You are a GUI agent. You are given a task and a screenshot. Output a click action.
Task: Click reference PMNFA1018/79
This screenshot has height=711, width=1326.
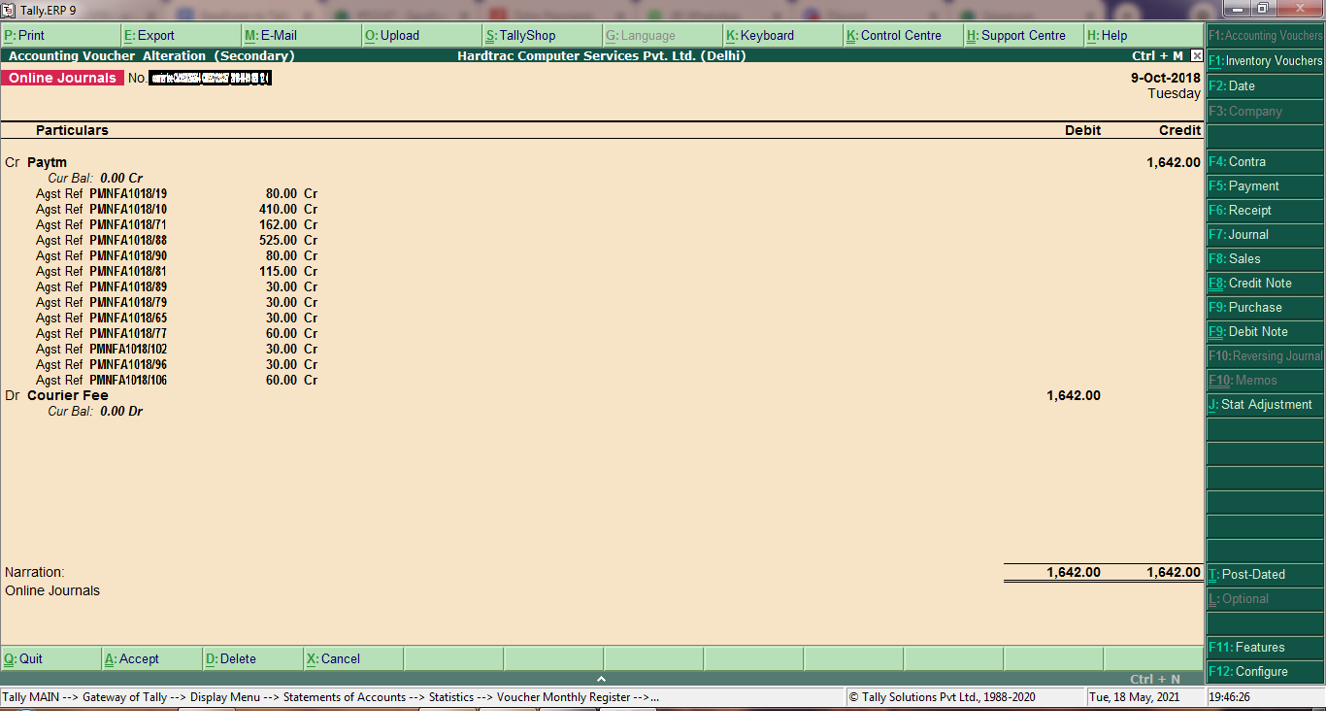tap(128, 302)
